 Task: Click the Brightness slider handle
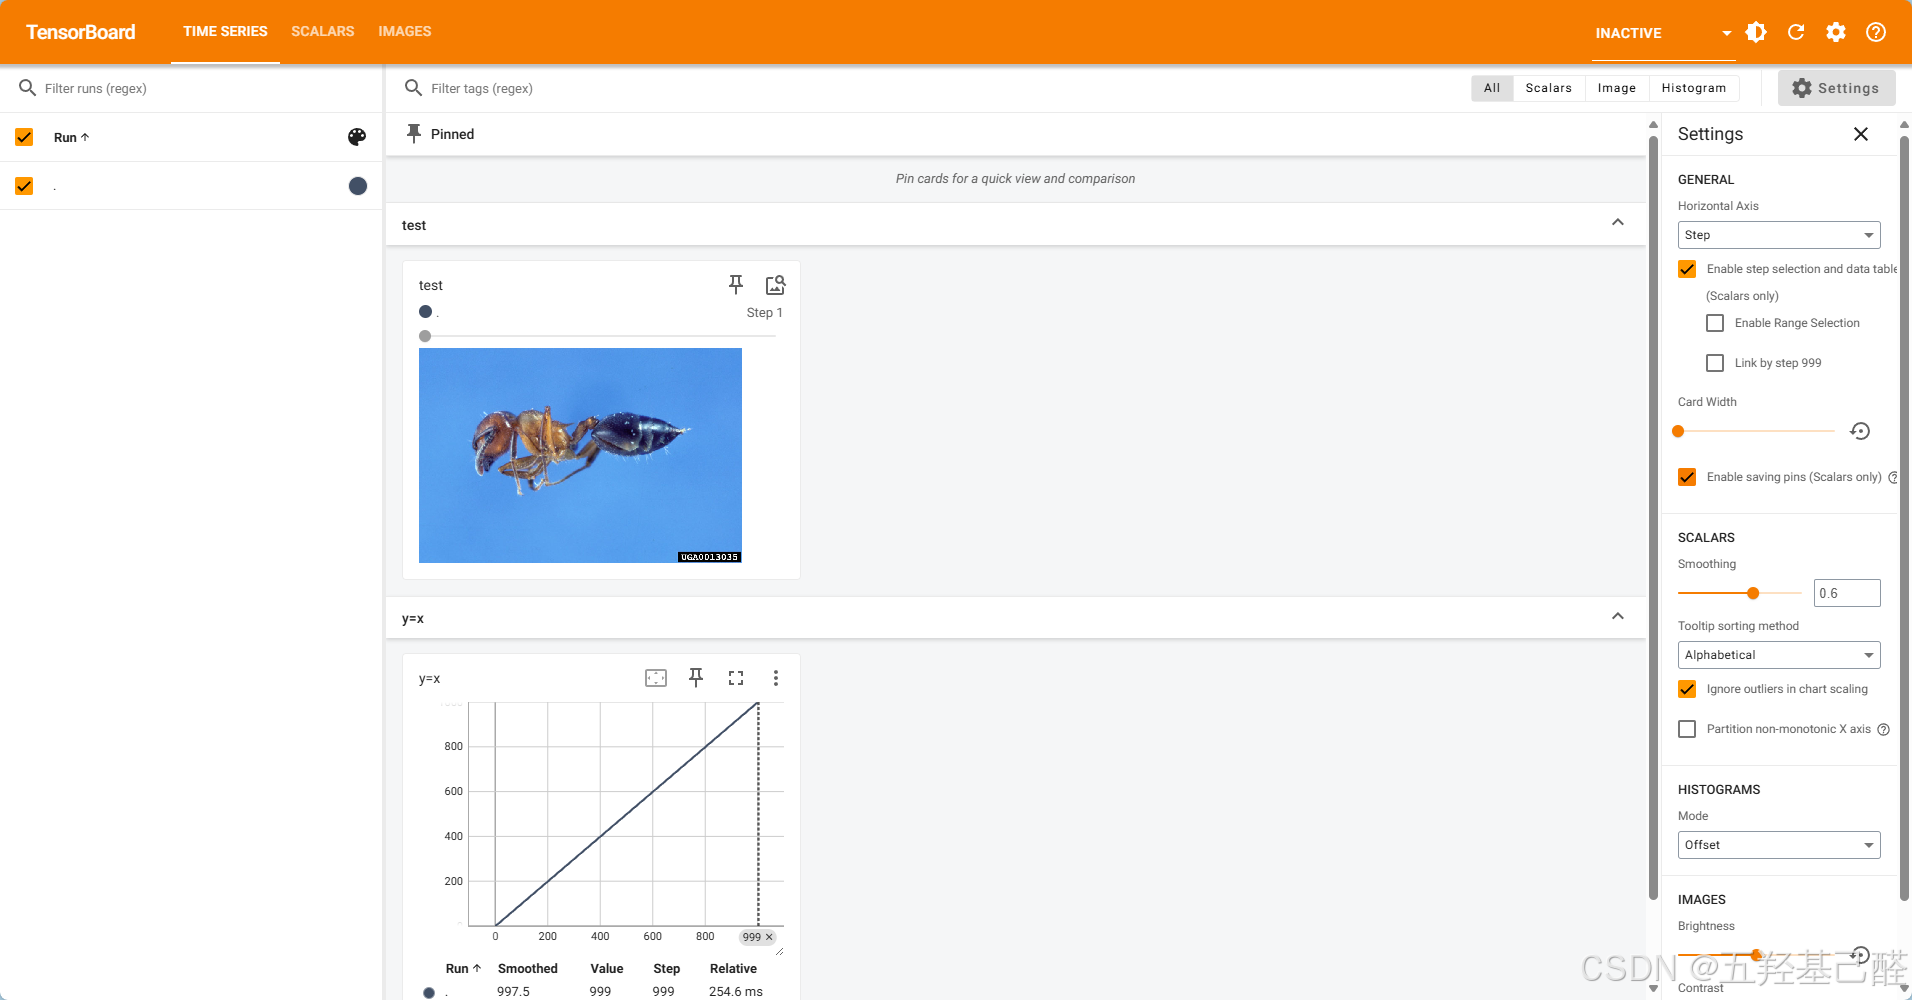coord(1757,955)
